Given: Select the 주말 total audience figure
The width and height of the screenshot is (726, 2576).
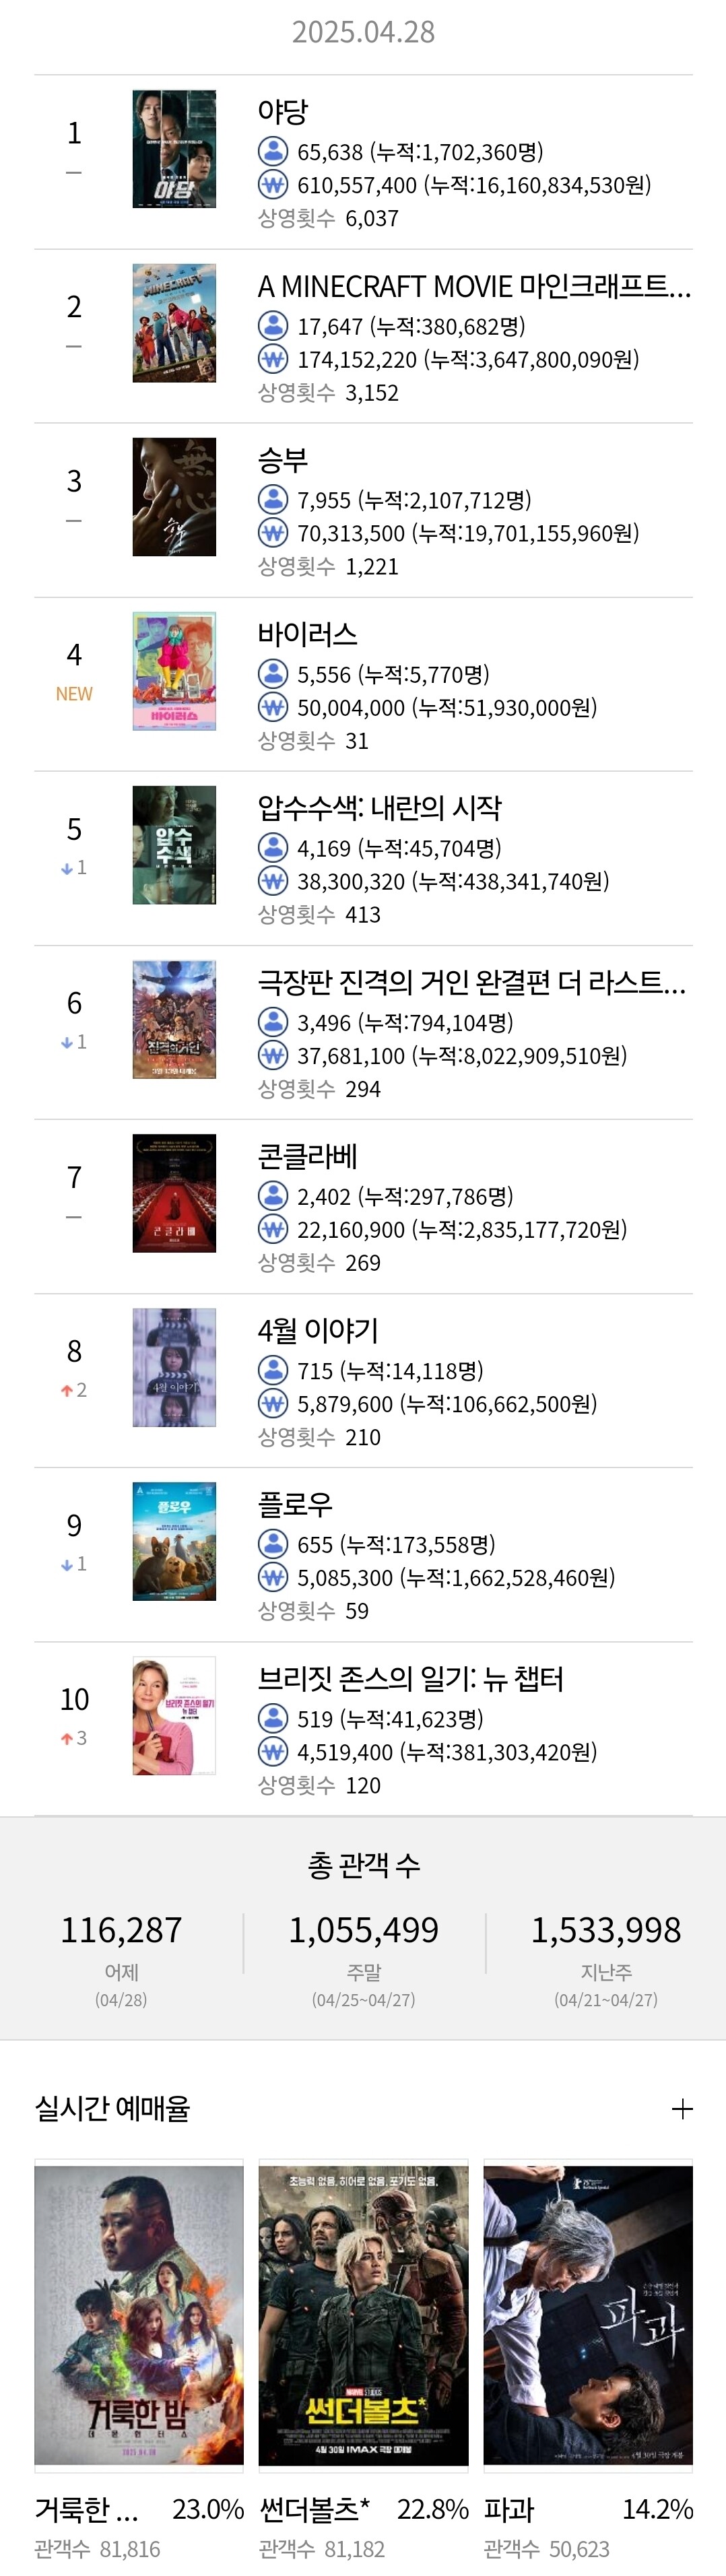Looking at the screenshot, I should pyautogui.click(x=364, y=1930).
